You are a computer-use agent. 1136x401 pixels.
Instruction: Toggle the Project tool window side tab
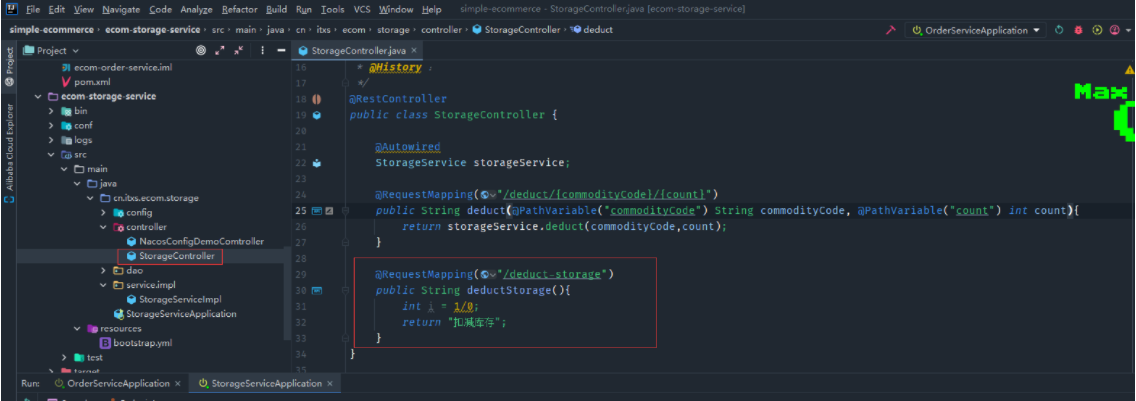point(9,67)
